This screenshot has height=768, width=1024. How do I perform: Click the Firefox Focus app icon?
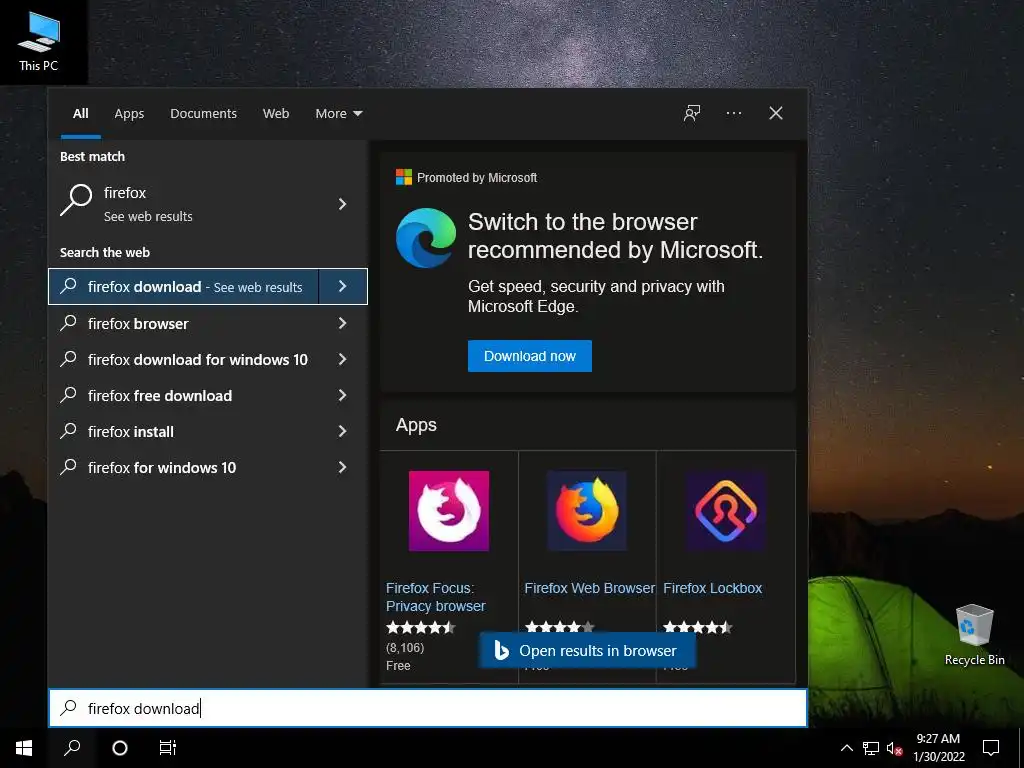[x=449, y=511]
